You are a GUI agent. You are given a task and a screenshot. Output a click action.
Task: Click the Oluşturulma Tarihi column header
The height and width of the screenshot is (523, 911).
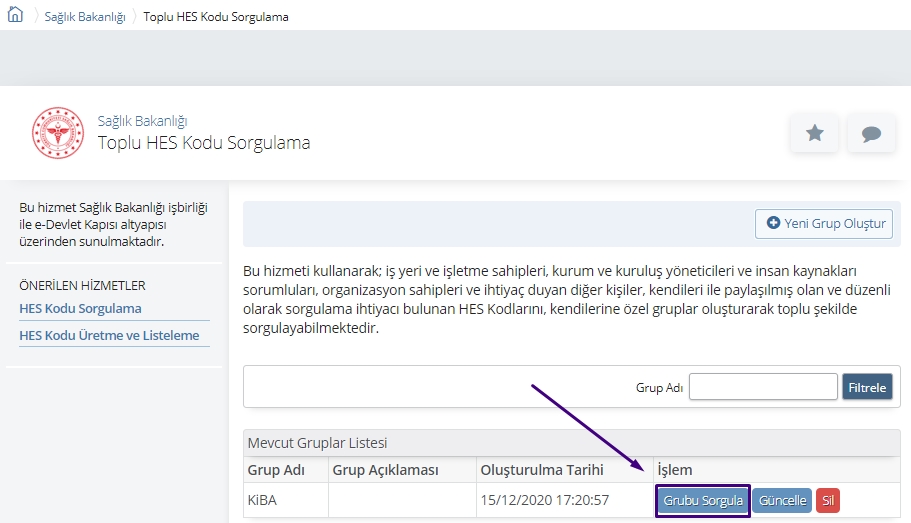[x=544, y=470]
